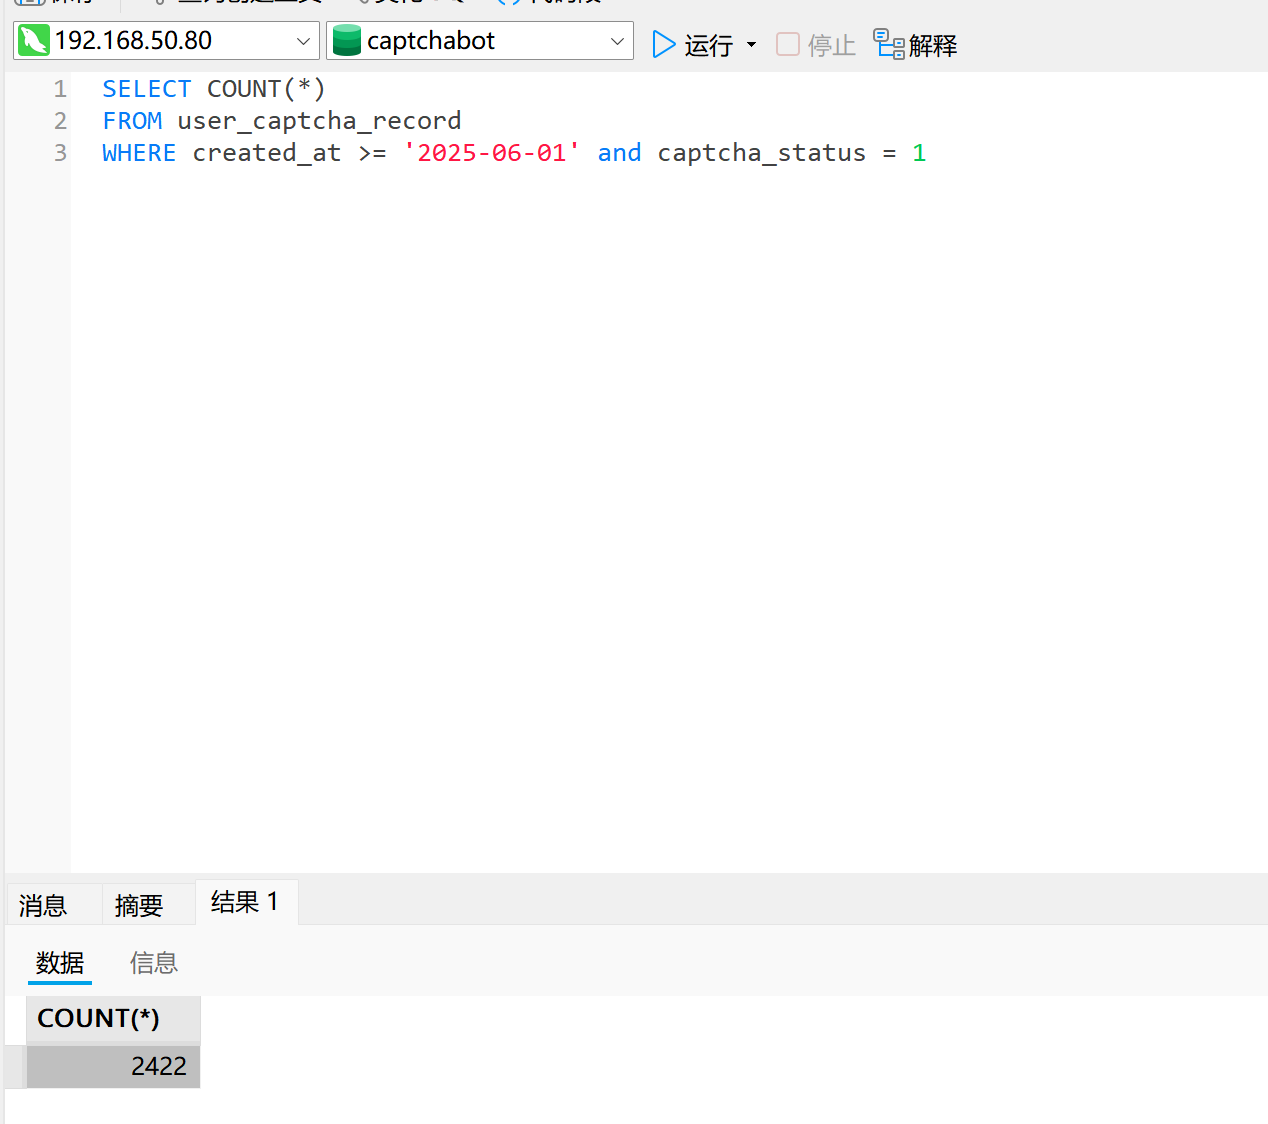Switch to the 消息 tab
Image resolution: width=1268 pixels, height=1124 pixels.
pyautogui.click(x=43, y=905)
